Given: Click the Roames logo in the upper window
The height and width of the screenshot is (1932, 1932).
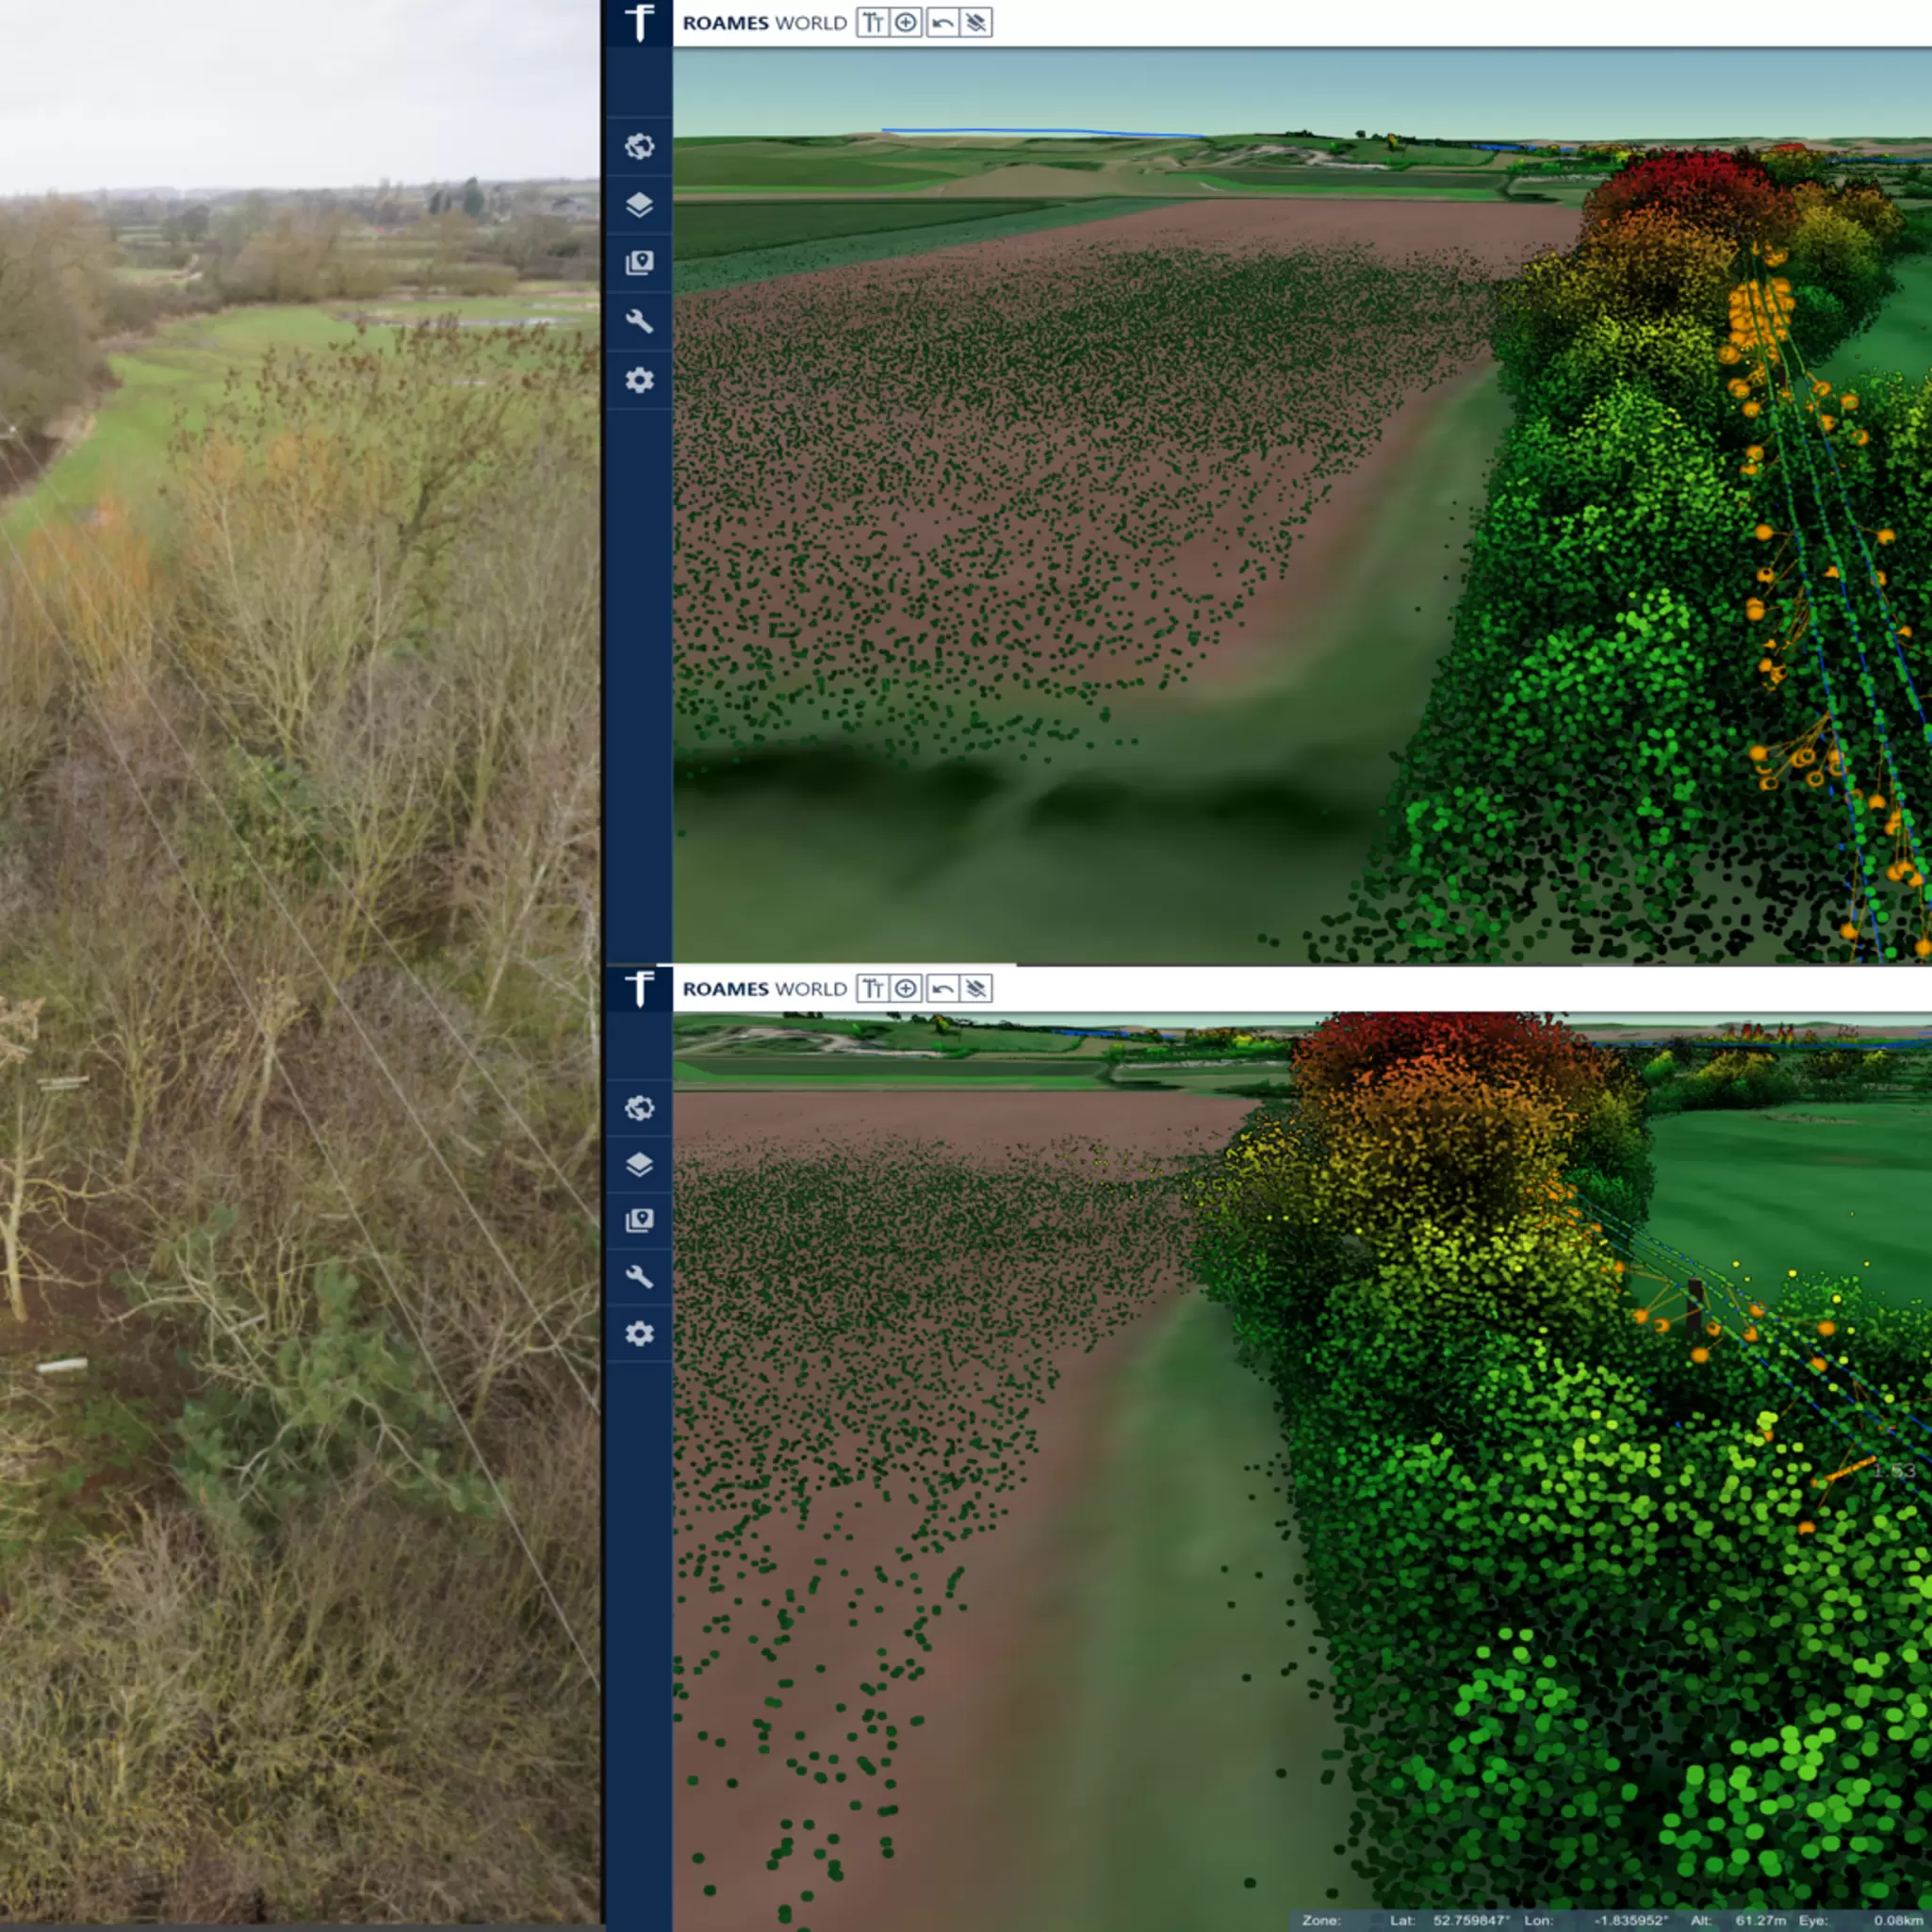Looking at the screenshot, I should [x=639, y=22].
